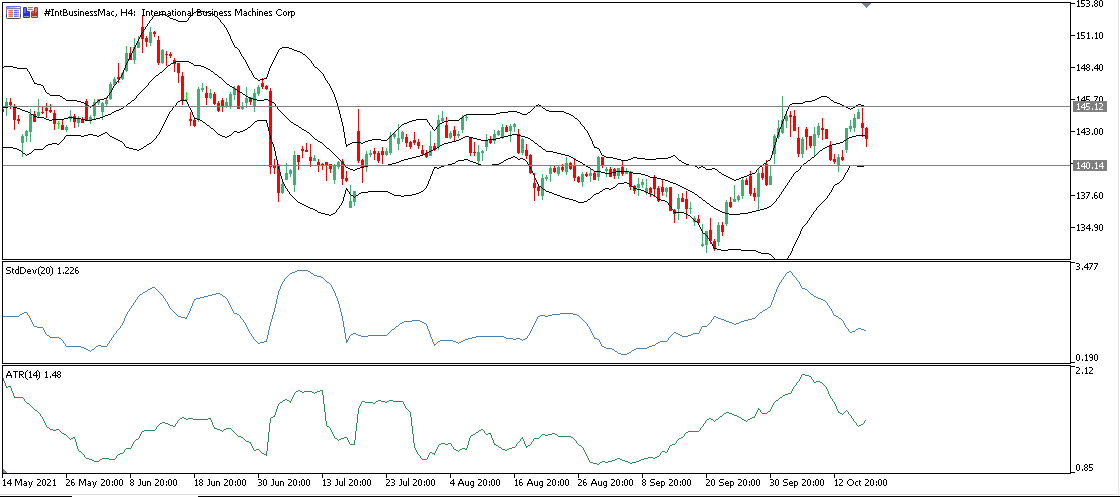Click the 3.477 StdDev scale value
The width and height of the screenshot is (1120, 497).
pos(1088,266)
